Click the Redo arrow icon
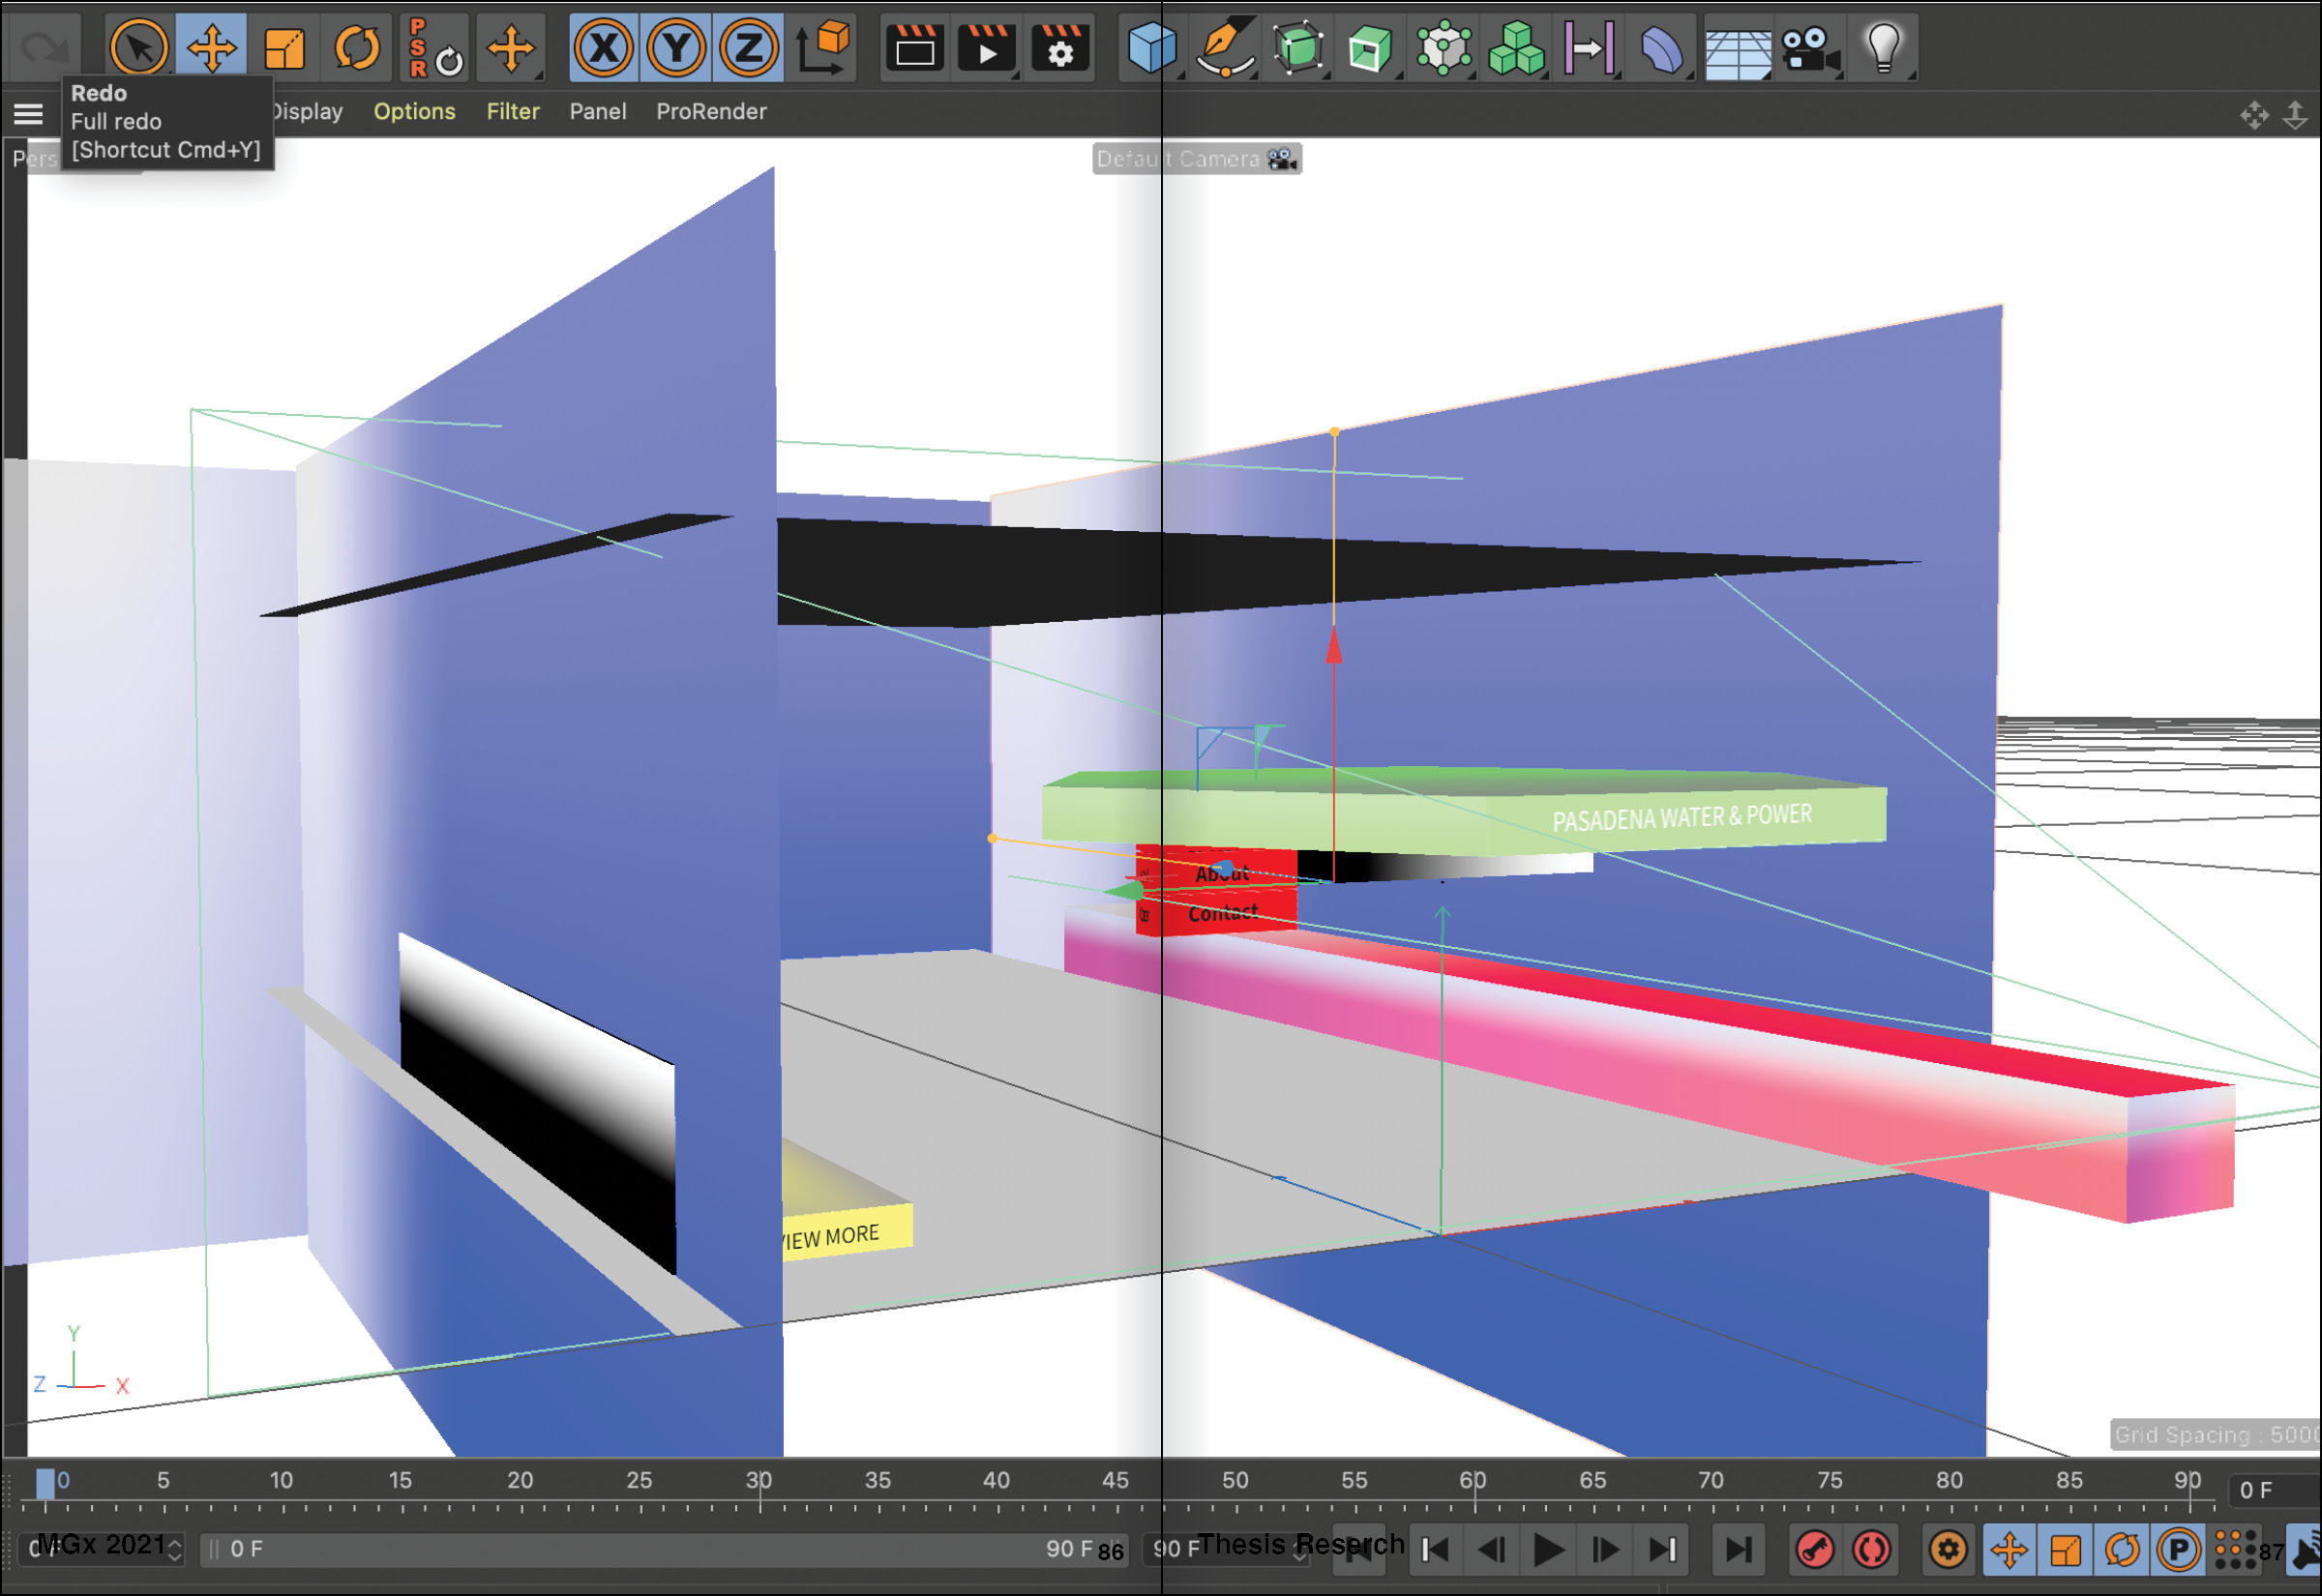The image size is (2322, 1596). (44, 47)
